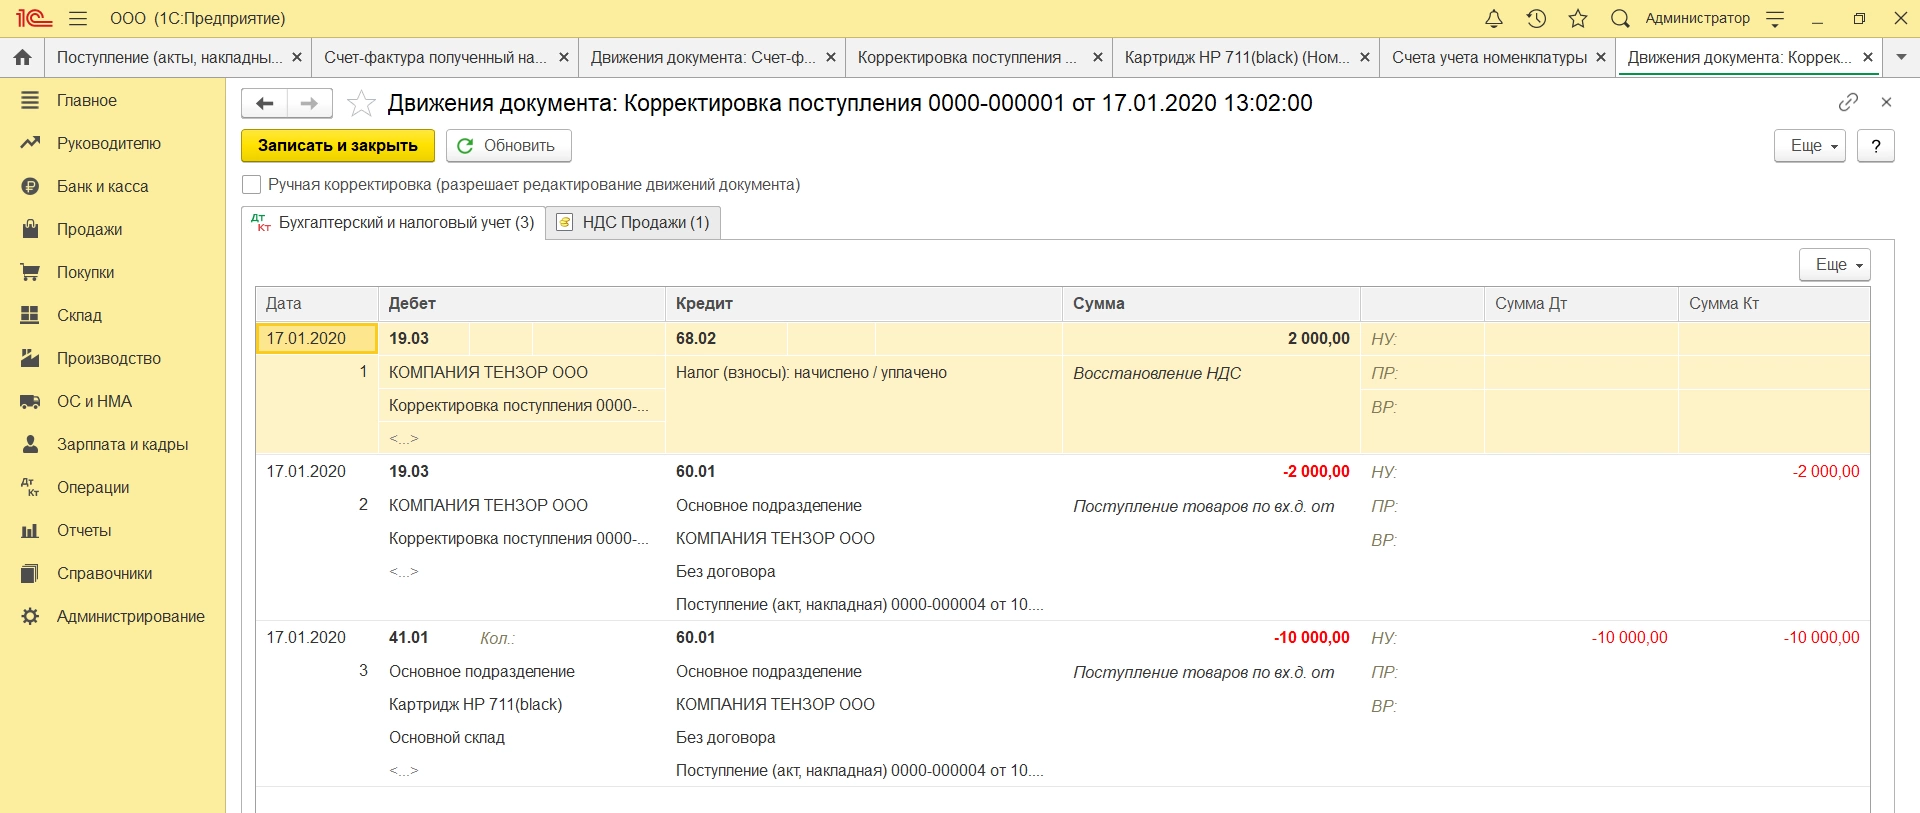The width and height of the screenshot is (1920, 813).
Task: Open the hamburger main menu
Action: pos(78,19)
